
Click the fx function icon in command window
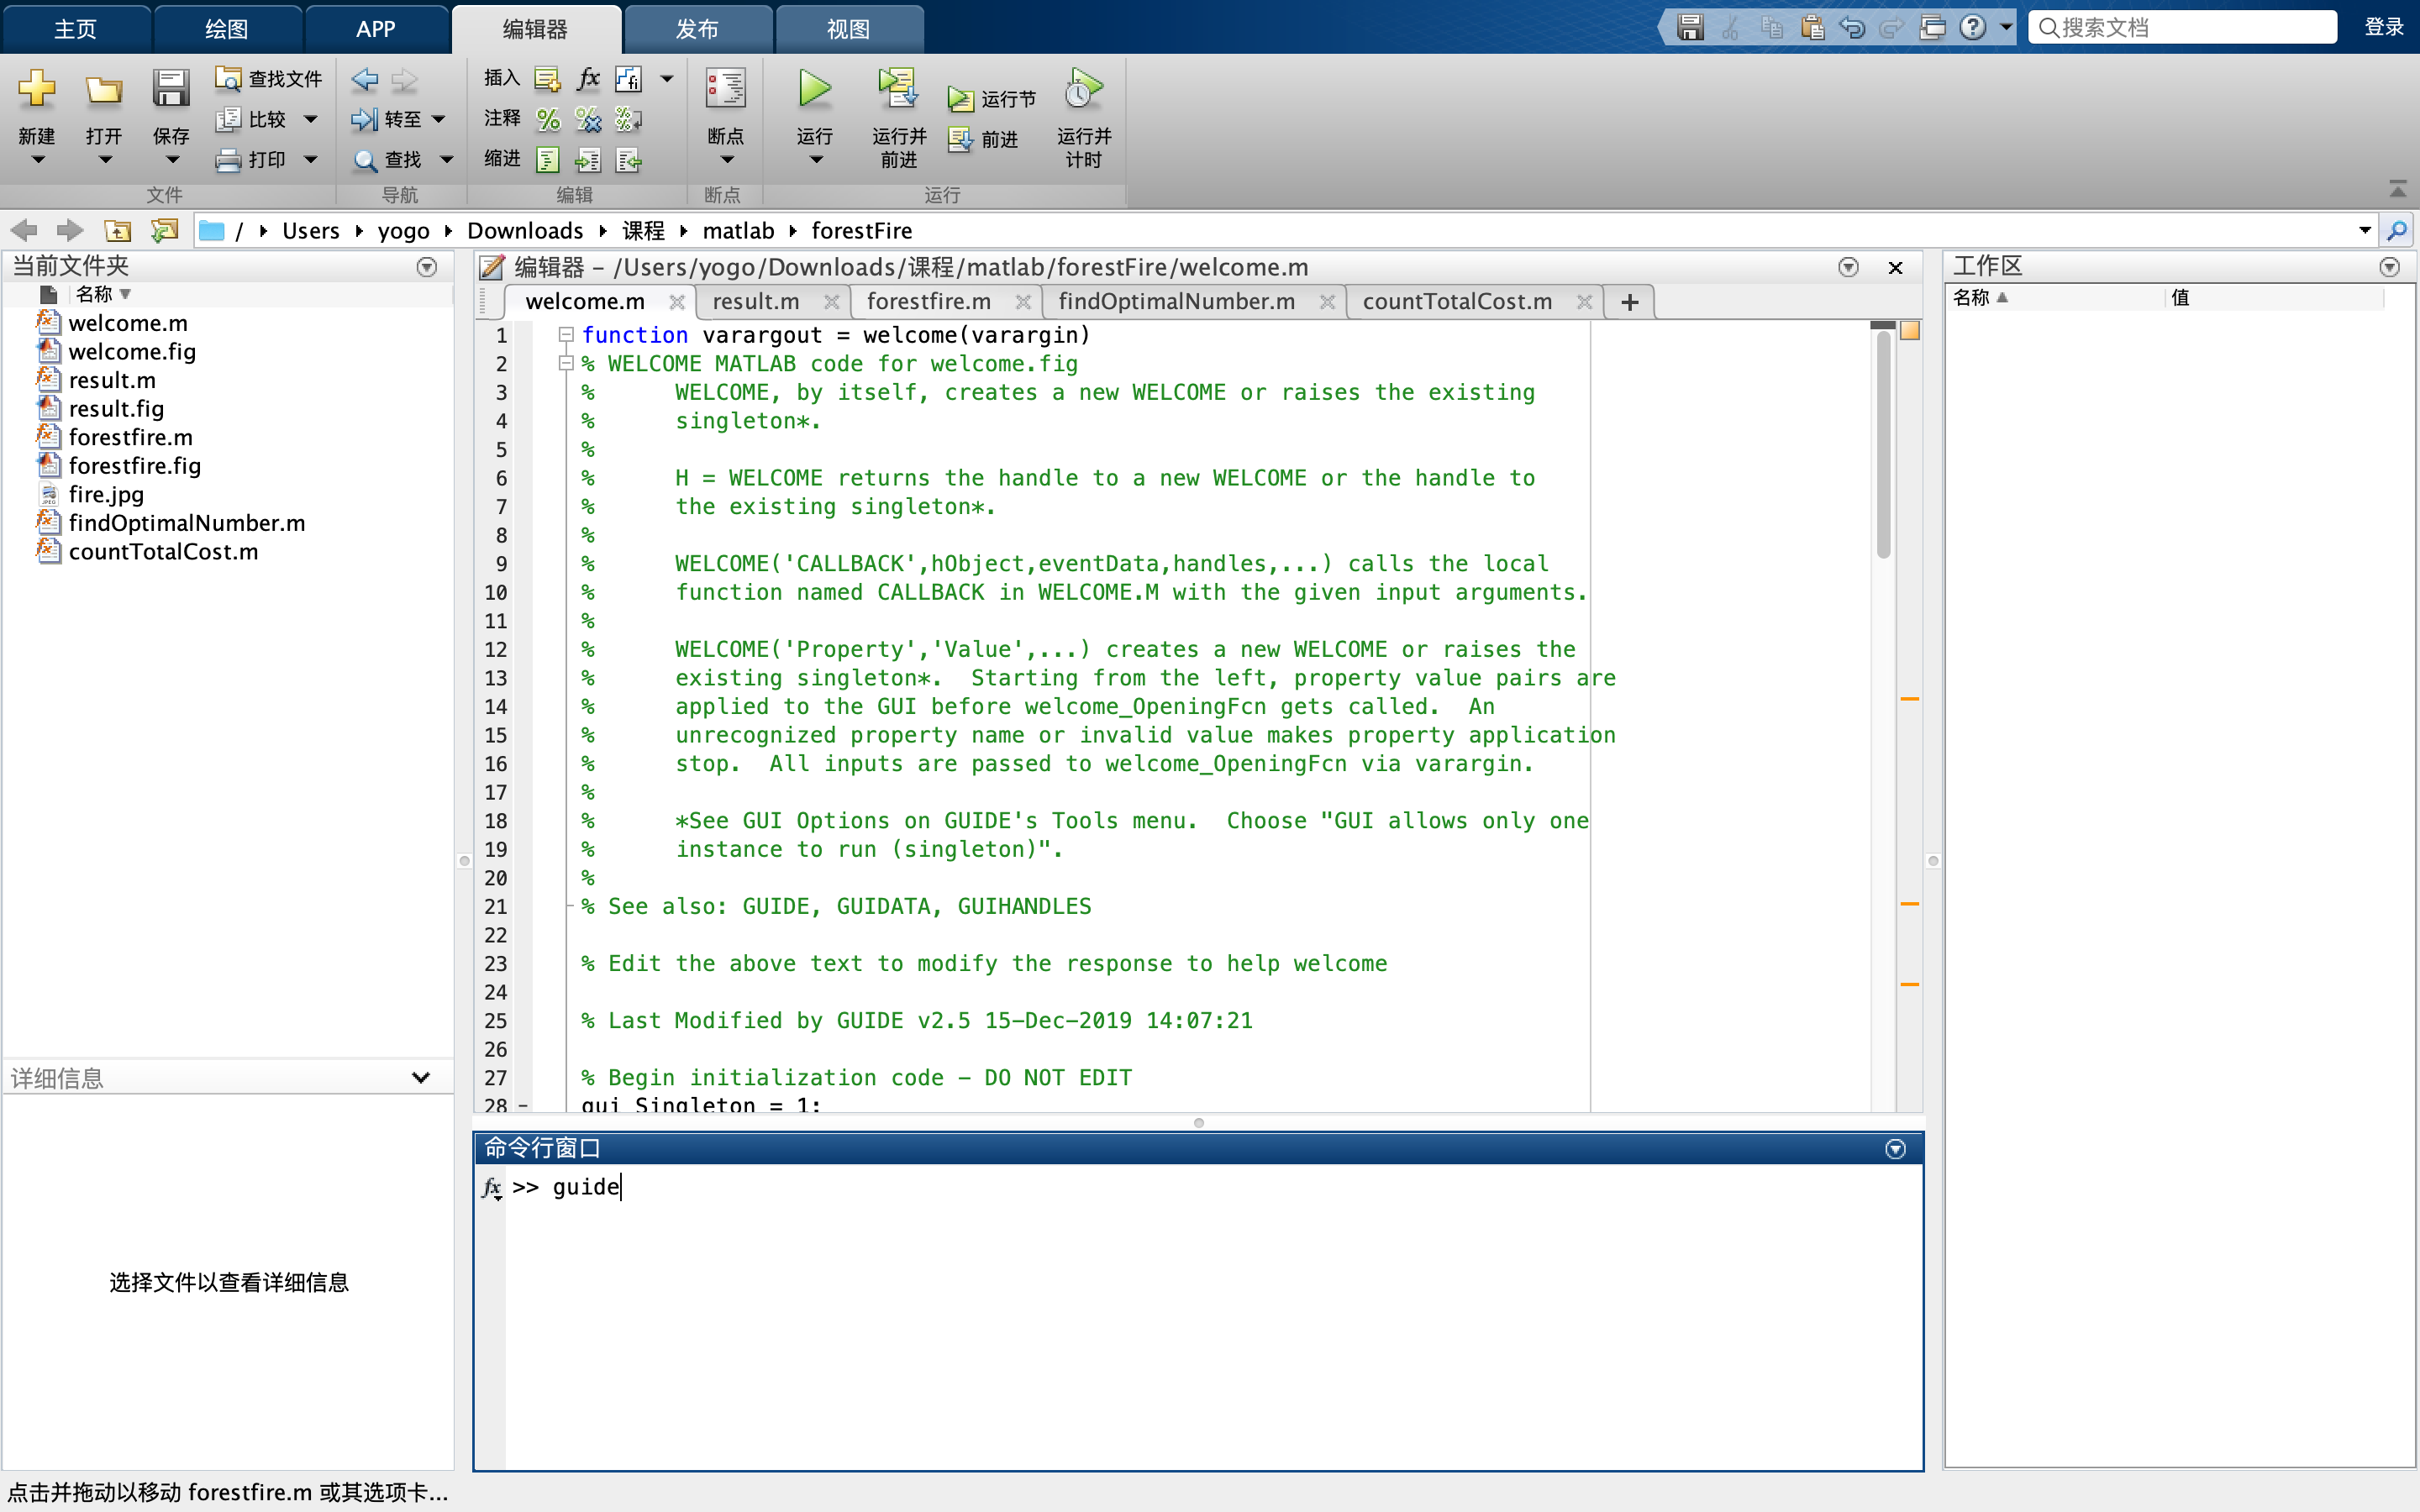[x=493, y=1188]
